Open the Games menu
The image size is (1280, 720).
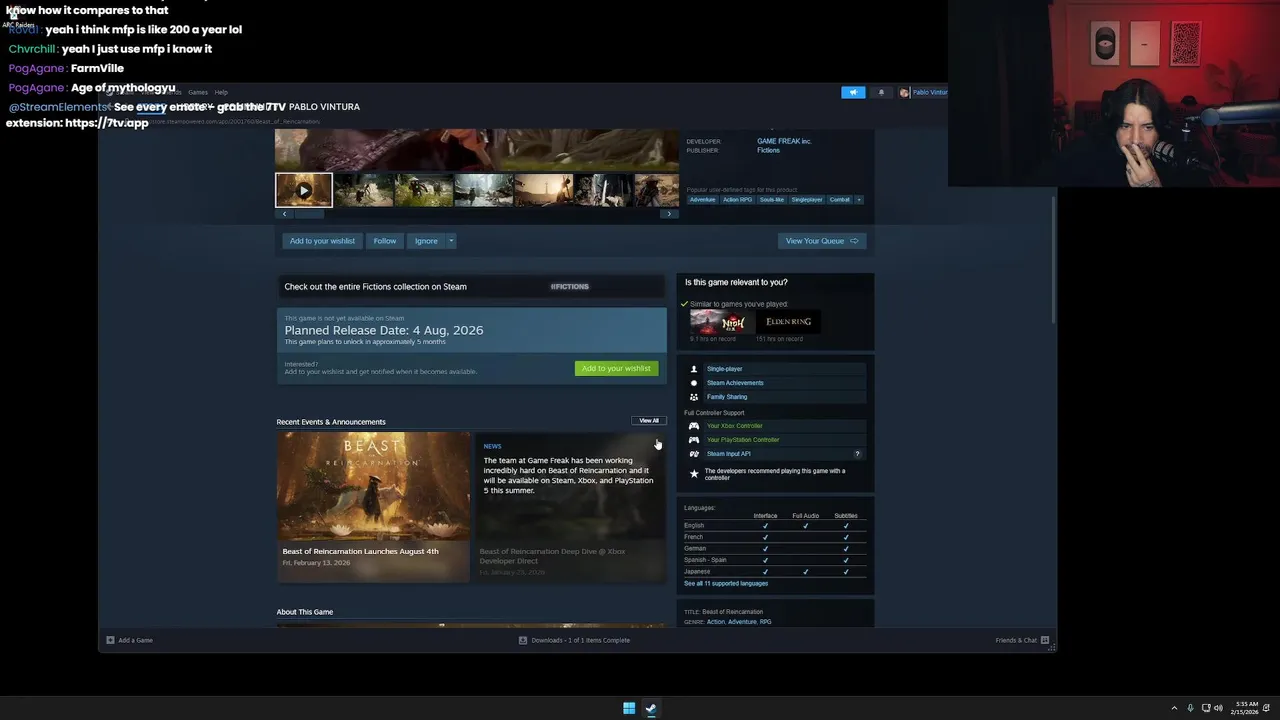click(198, 92)
